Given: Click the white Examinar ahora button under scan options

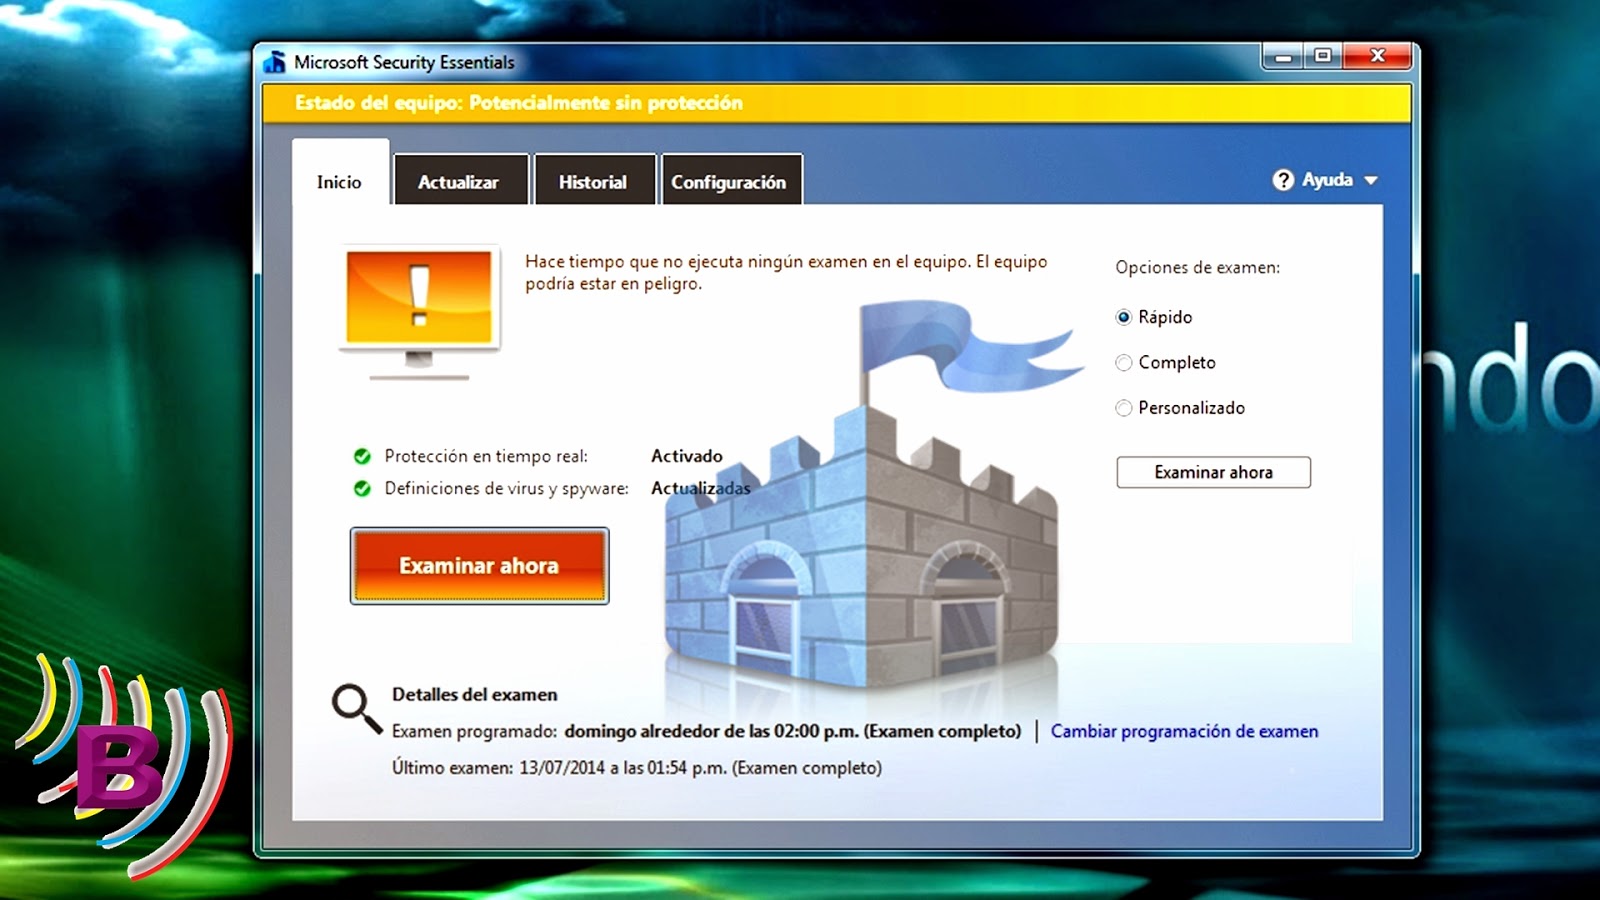Looking at the screenshot, I should pos(1213,472).
